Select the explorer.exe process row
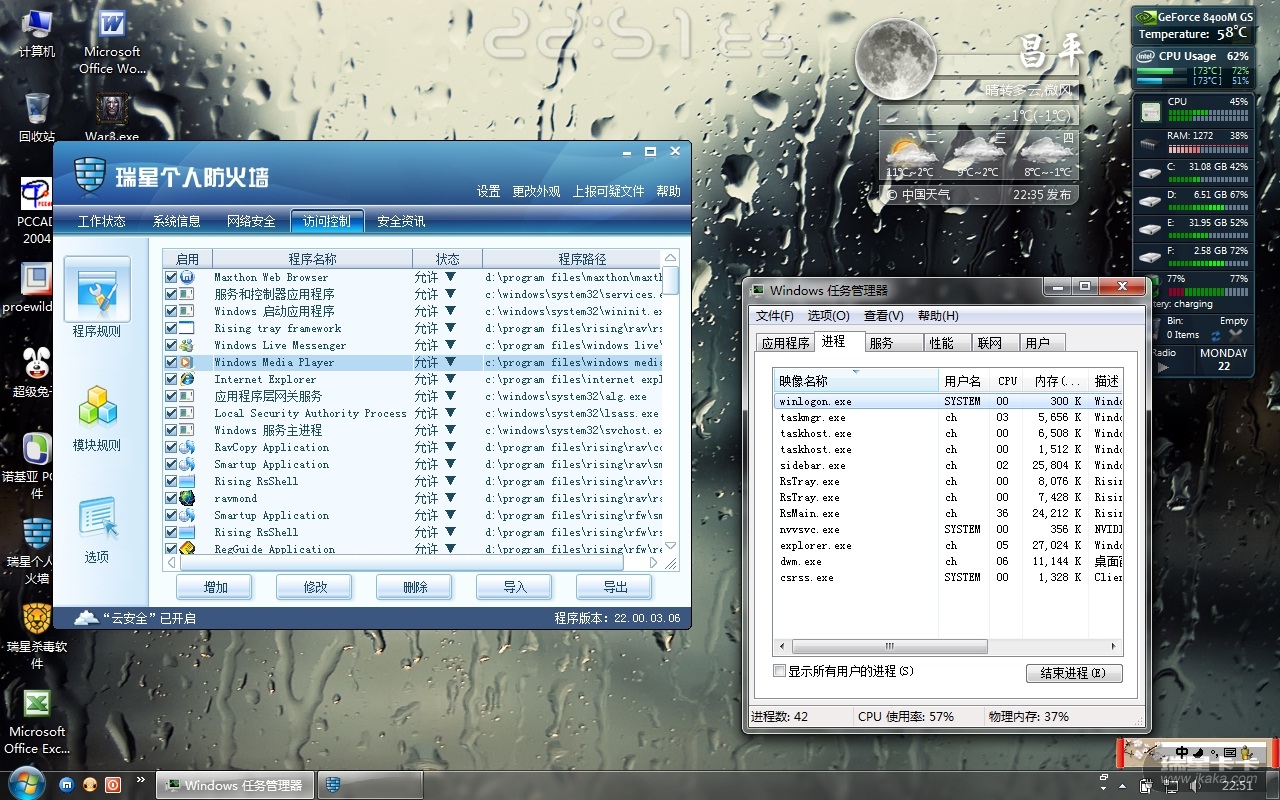 [x=816, y=545]
